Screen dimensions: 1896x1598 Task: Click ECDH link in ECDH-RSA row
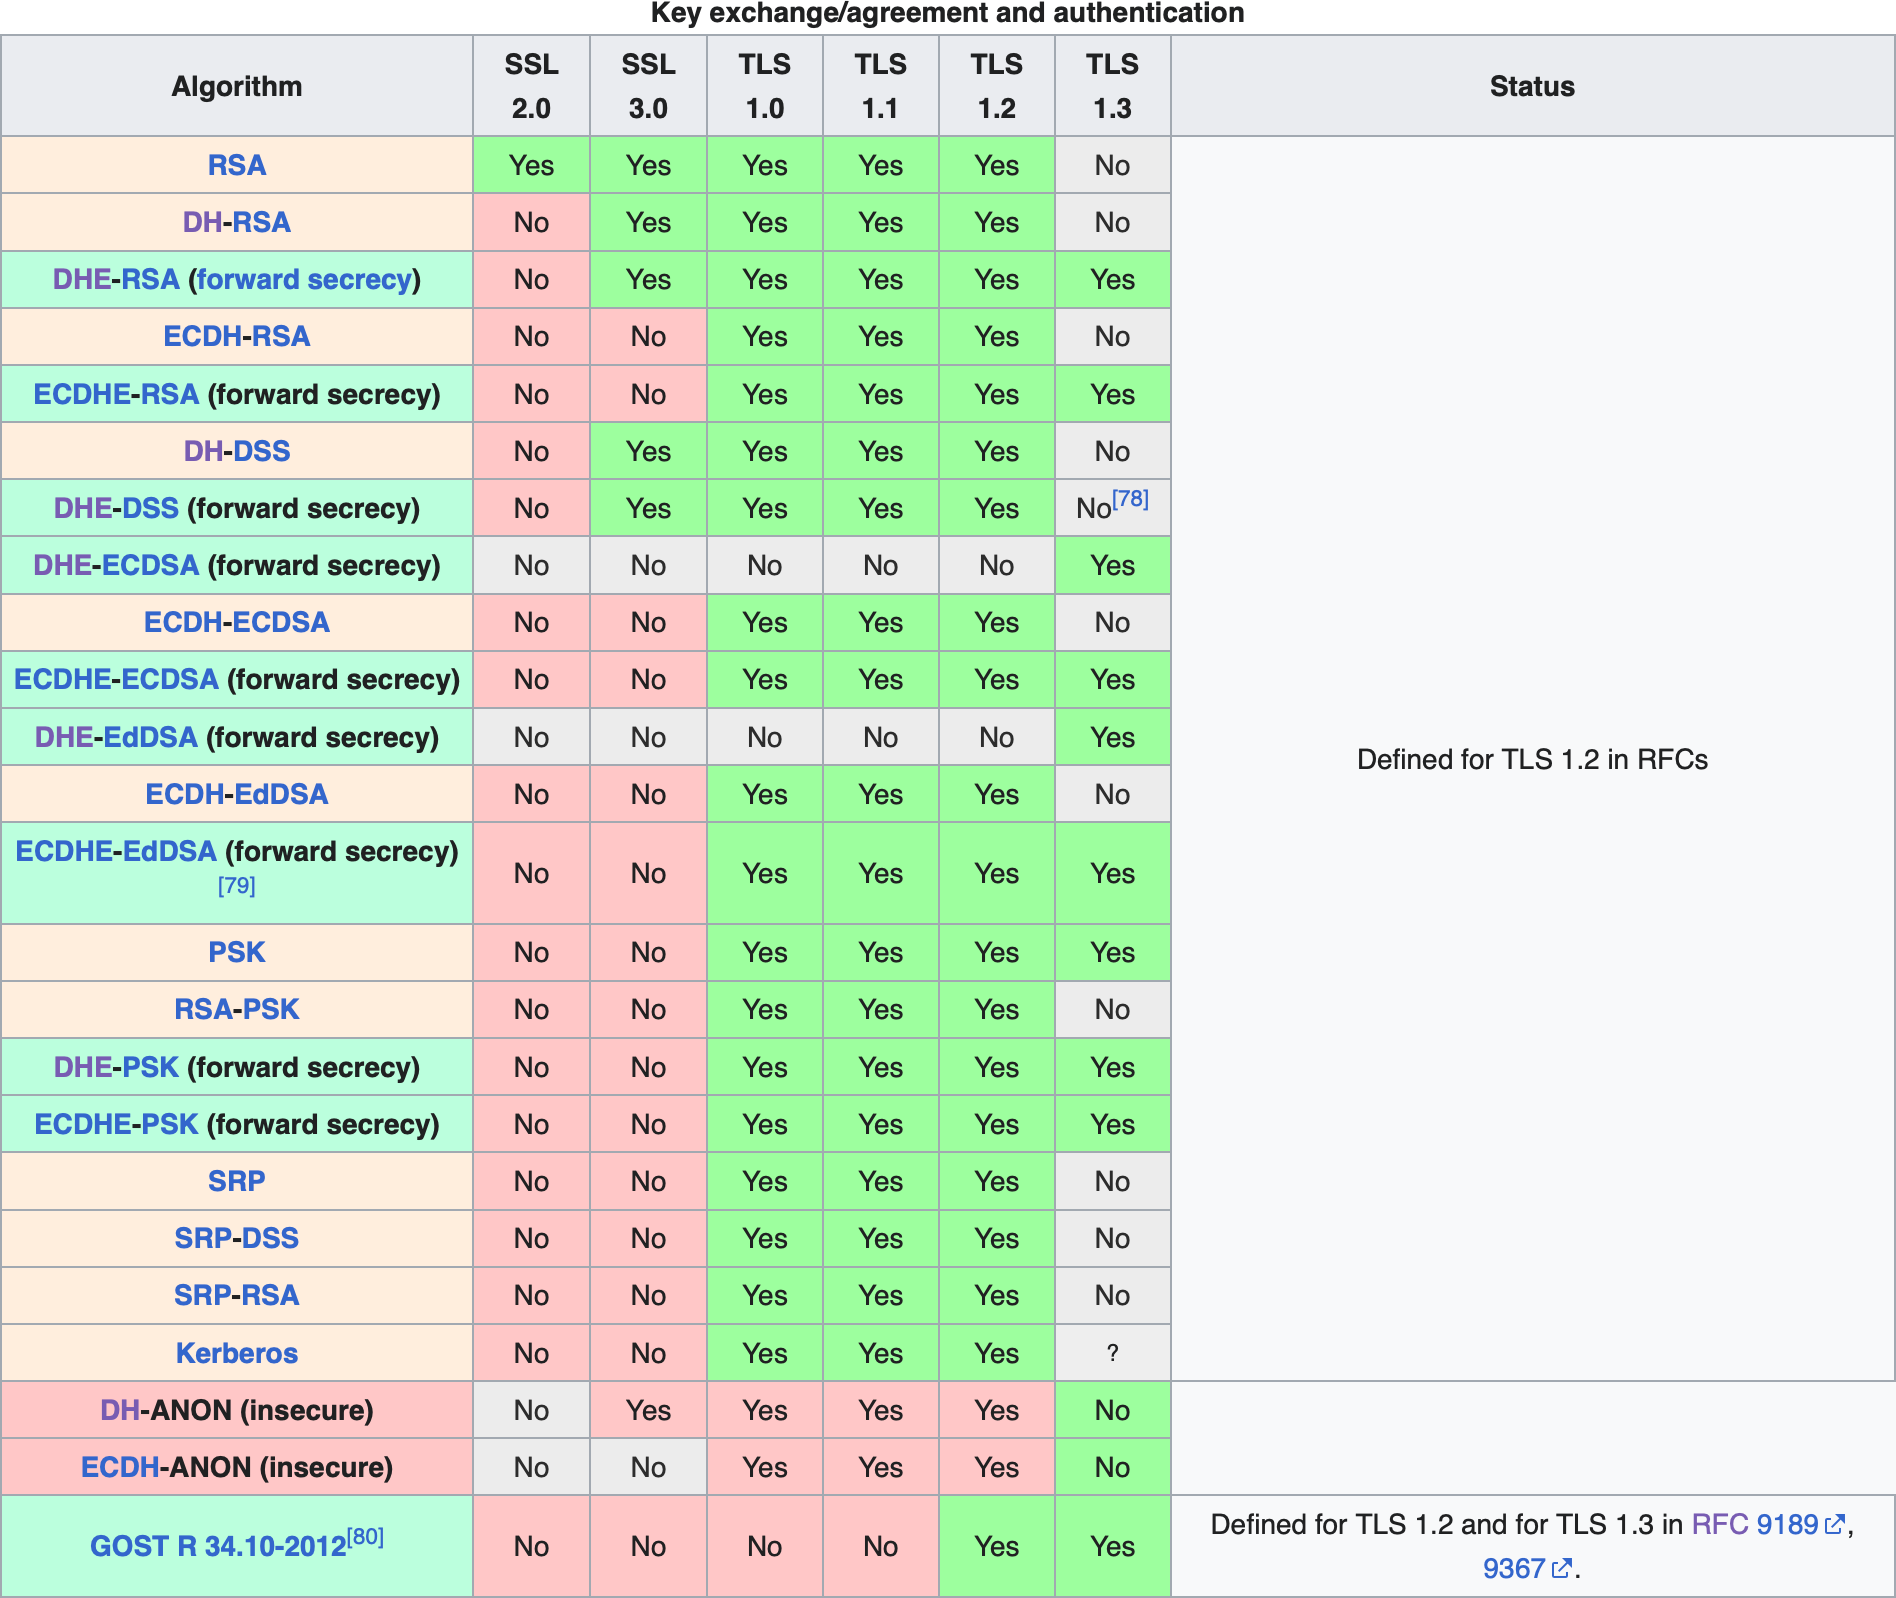click(x=202, y=336)
